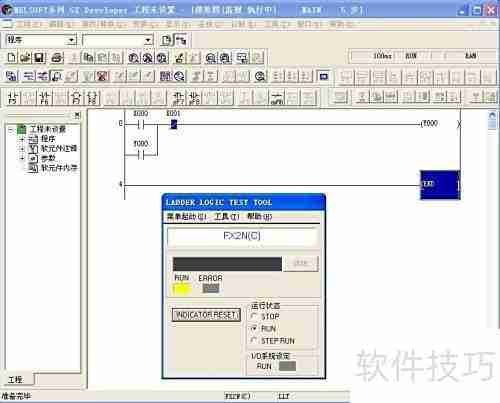
Task: Select parallel Y000 contact in ladder
Action: (x=141, y=154)
